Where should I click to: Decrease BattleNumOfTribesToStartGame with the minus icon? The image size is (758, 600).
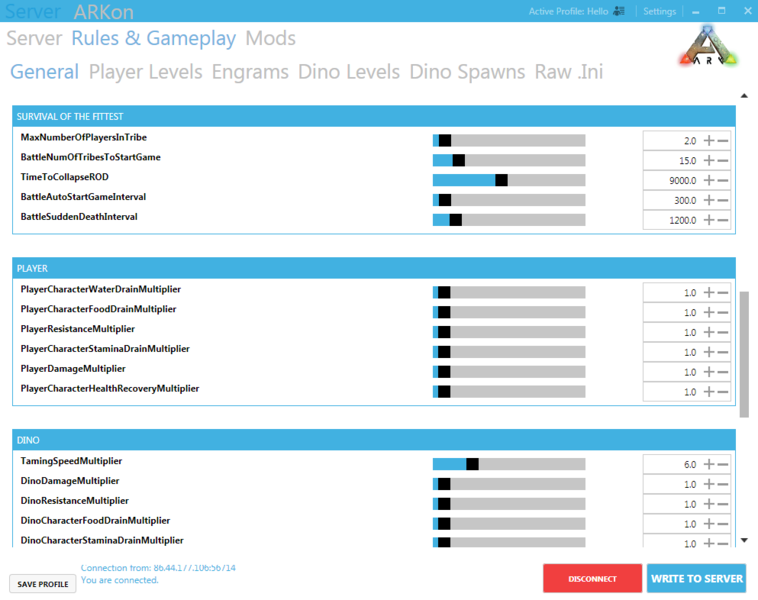pos(723,161)
